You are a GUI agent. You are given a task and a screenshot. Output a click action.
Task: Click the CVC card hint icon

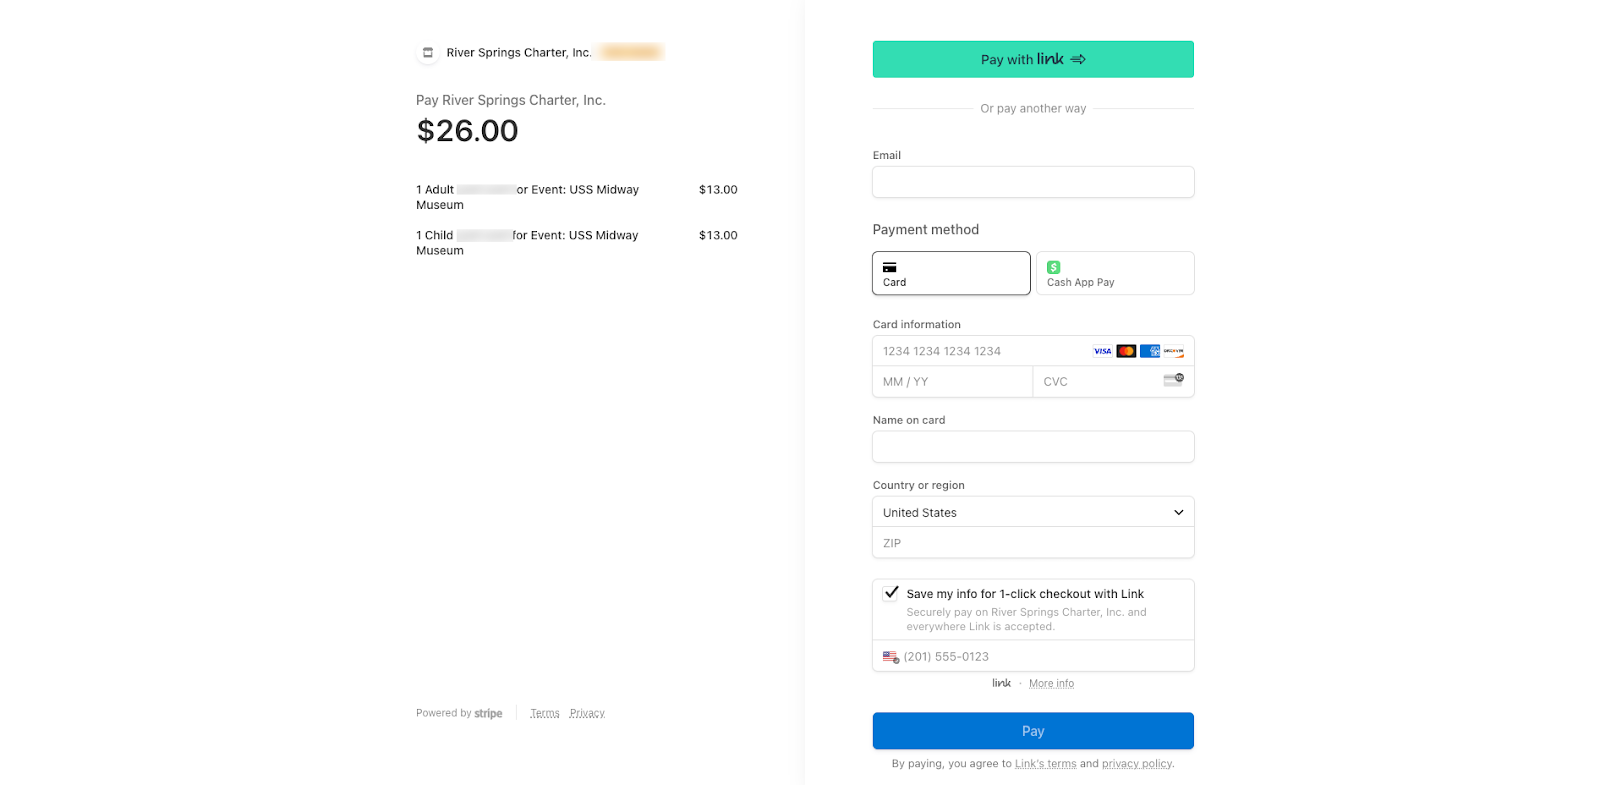[x=1173, y=381]
